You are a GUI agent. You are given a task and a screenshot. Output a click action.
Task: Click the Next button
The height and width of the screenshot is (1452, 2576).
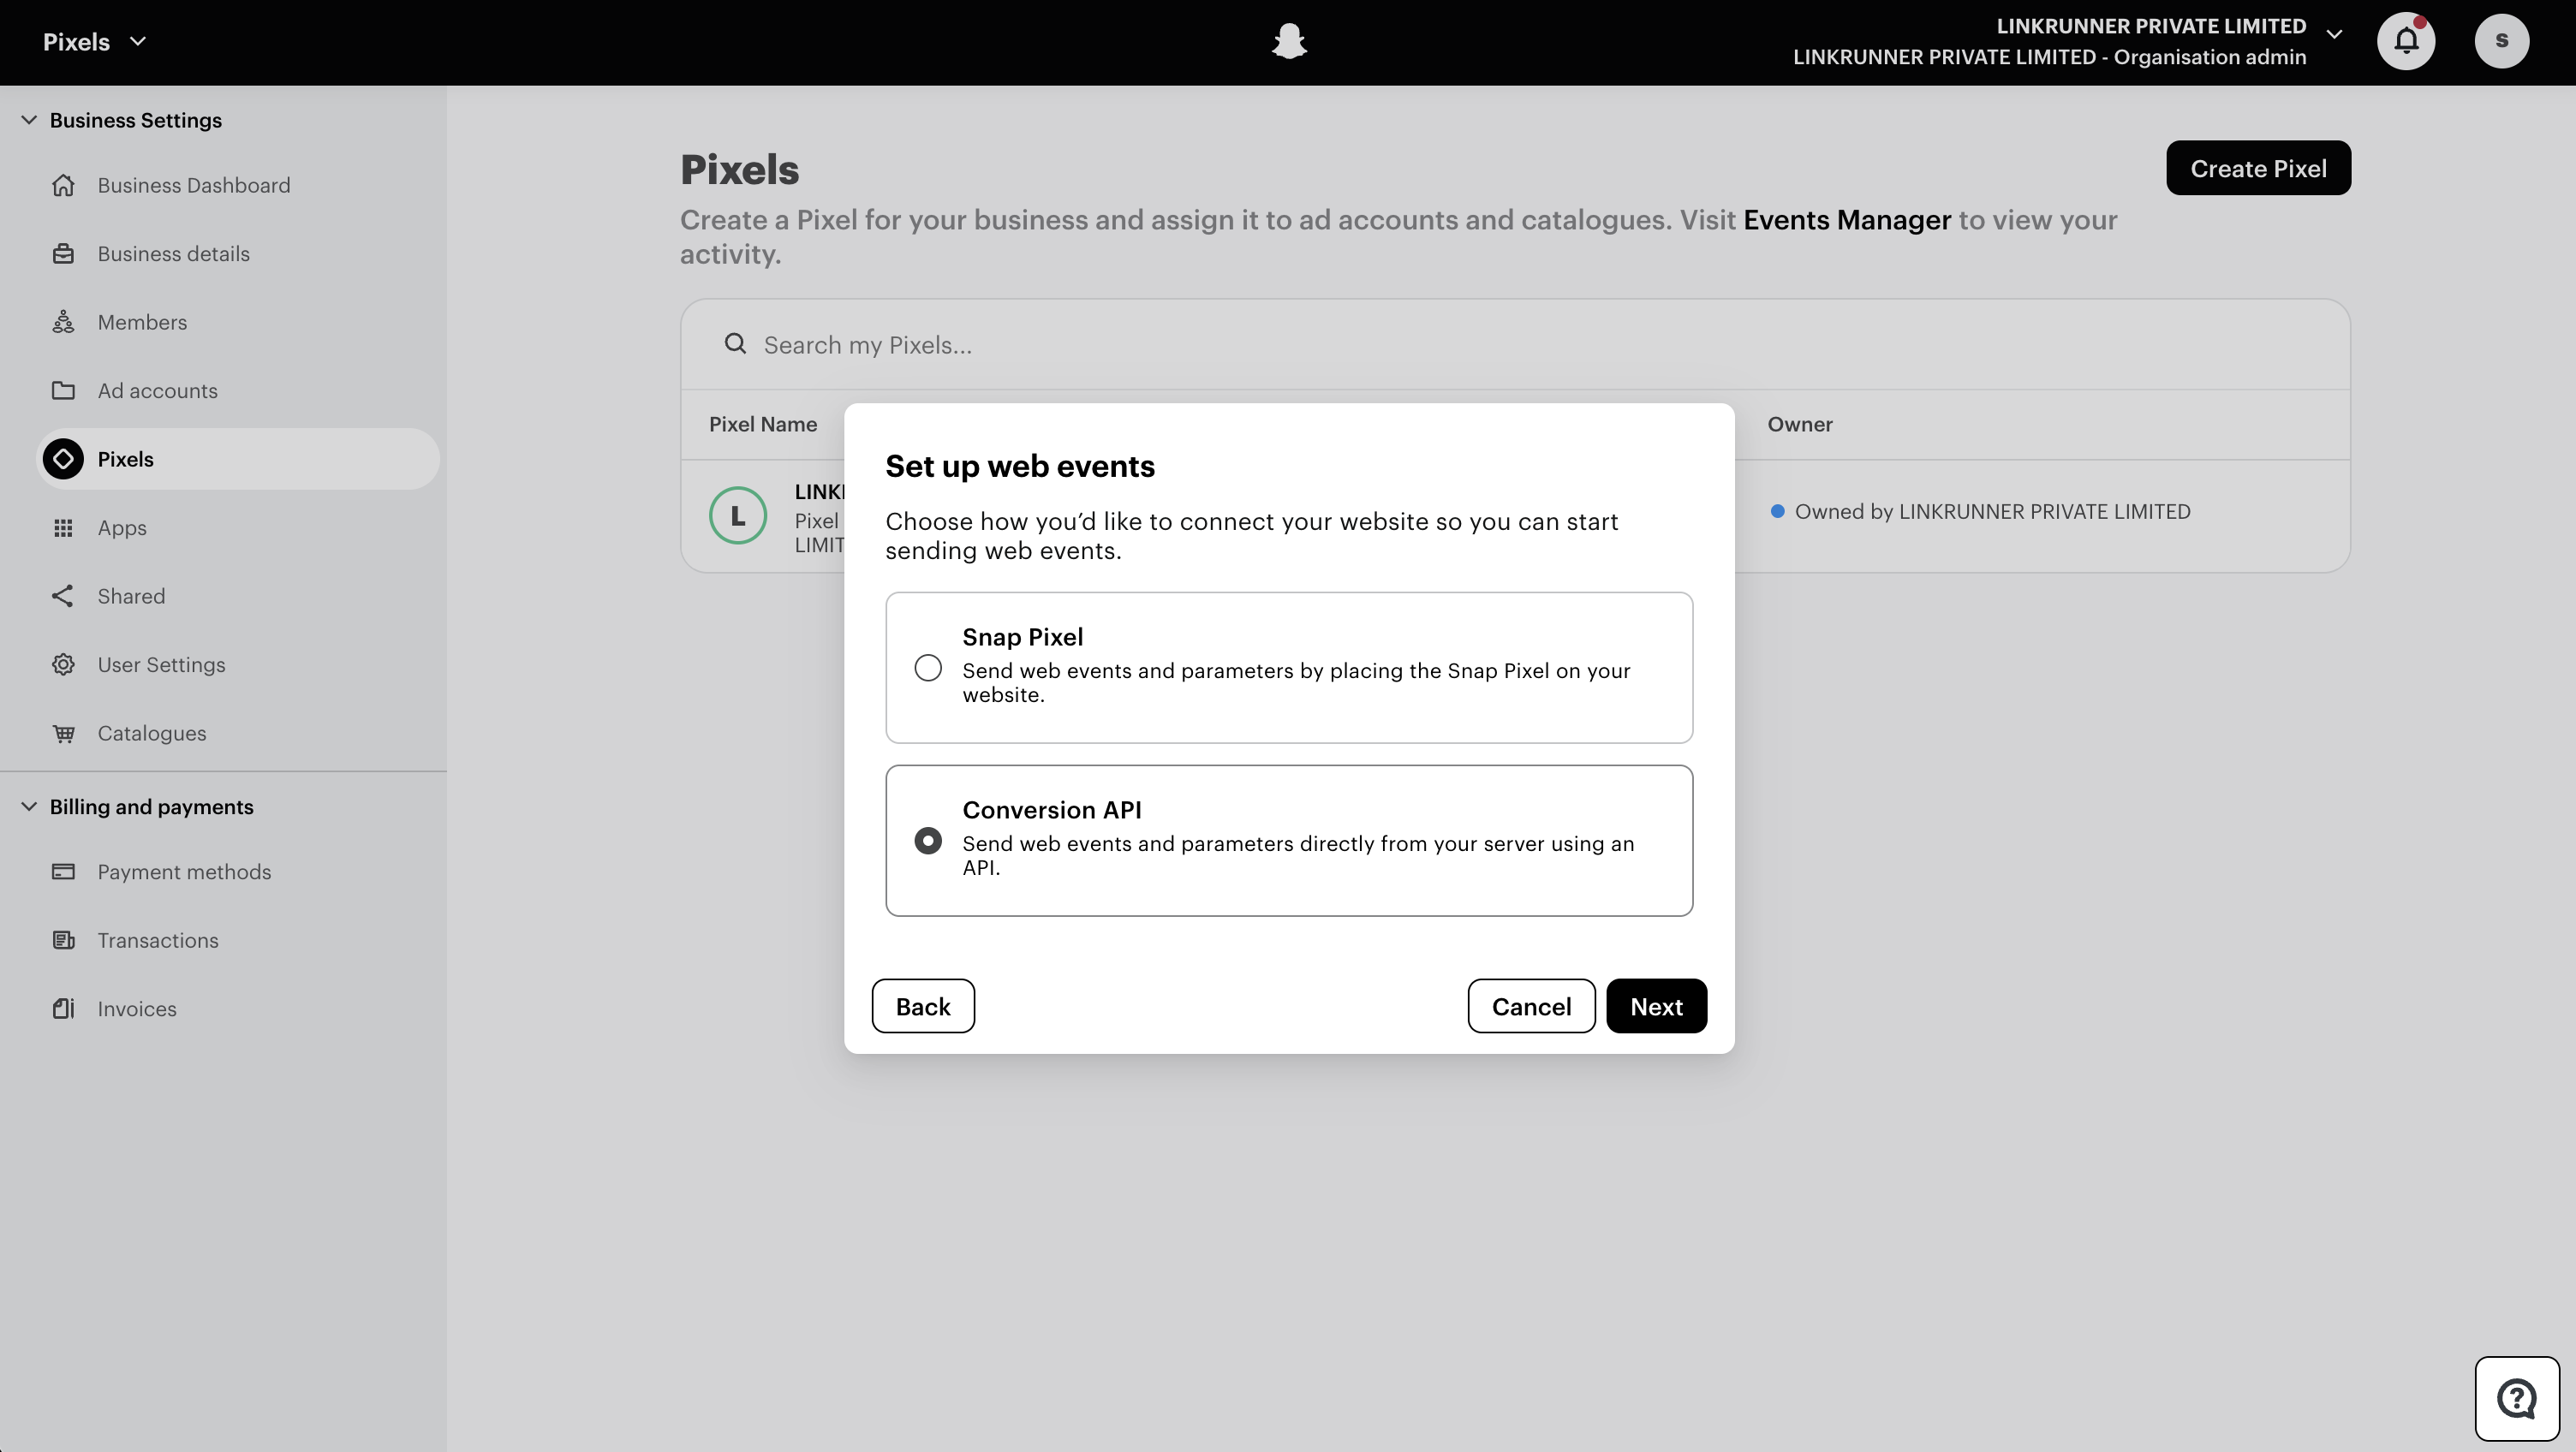[1656, 1006]
